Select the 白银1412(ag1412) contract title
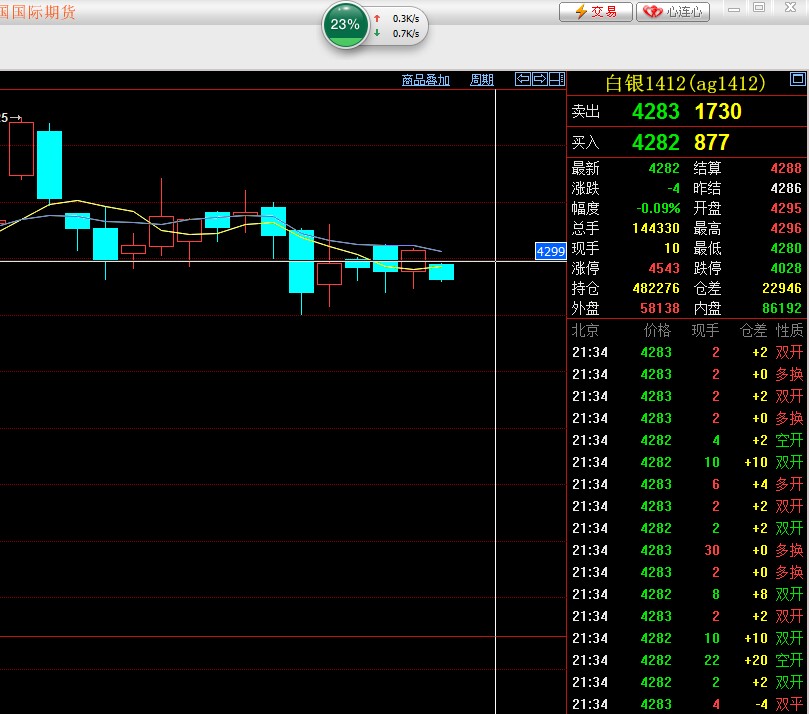809x714 pixels. pyautogui.click(x=685, y=83)
